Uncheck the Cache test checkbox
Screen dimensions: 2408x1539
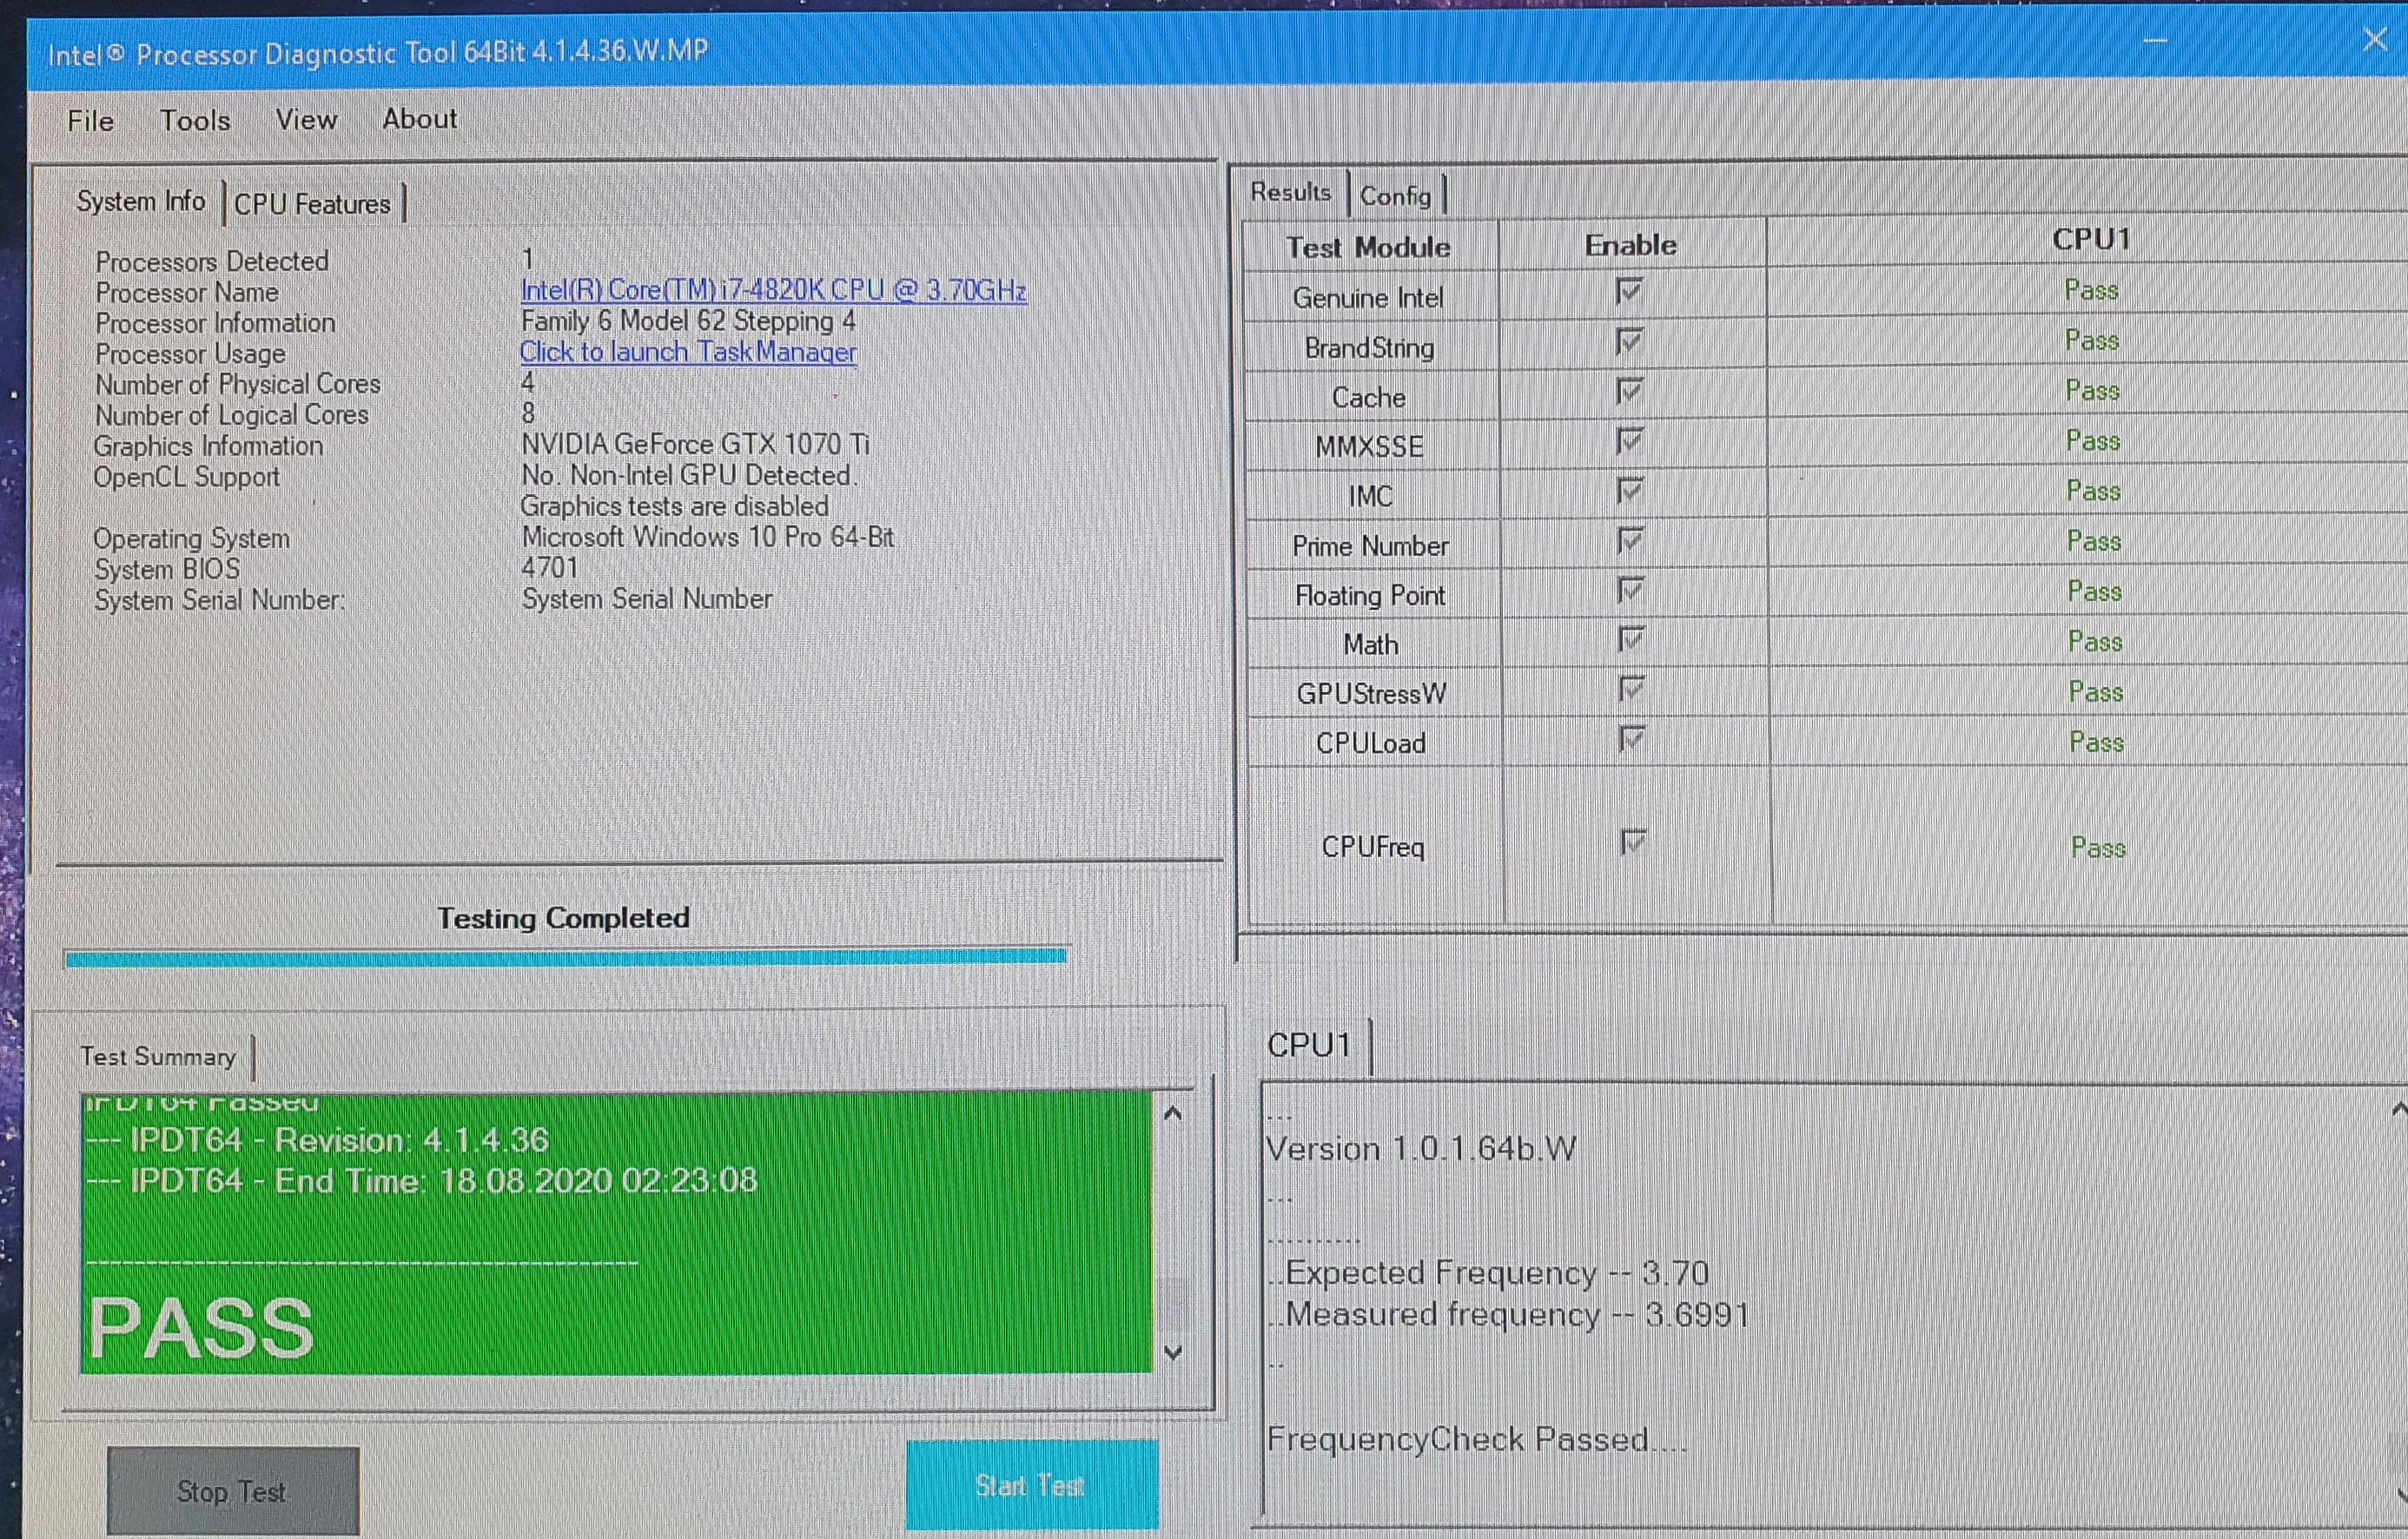tap(1629, 391)
